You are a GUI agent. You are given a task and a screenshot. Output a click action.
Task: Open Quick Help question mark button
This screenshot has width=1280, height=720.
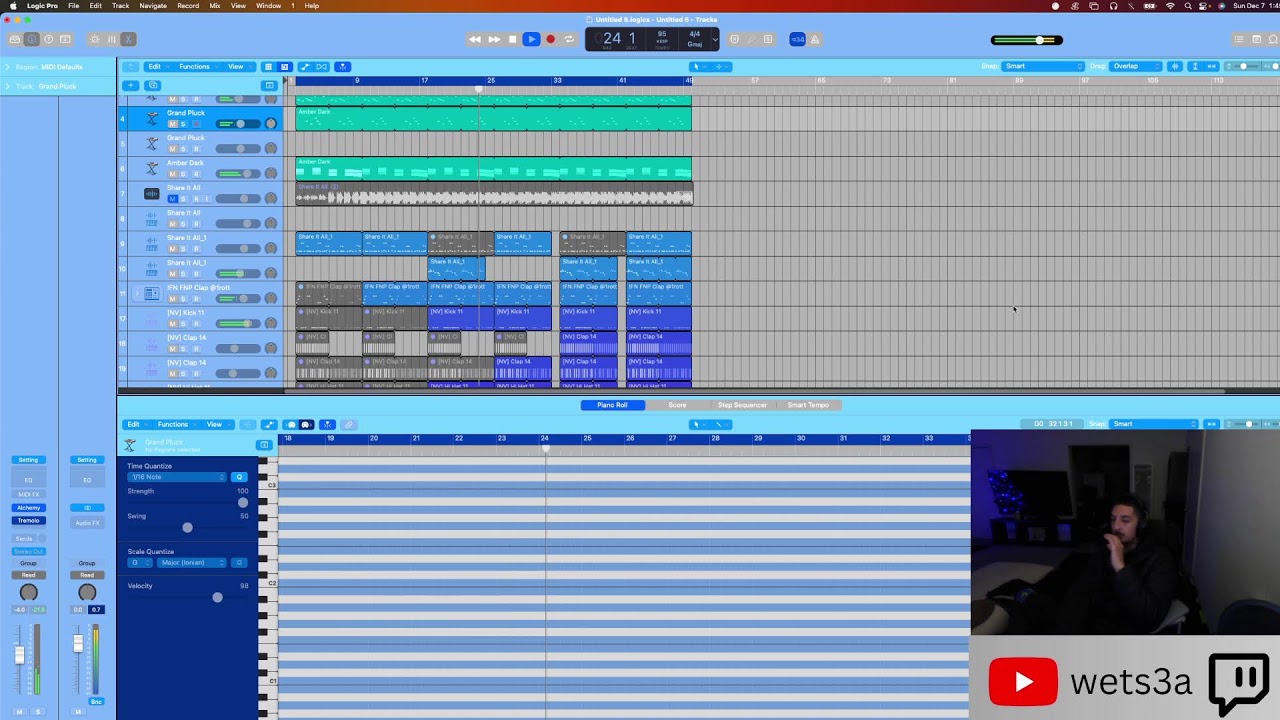pos(48,40)
